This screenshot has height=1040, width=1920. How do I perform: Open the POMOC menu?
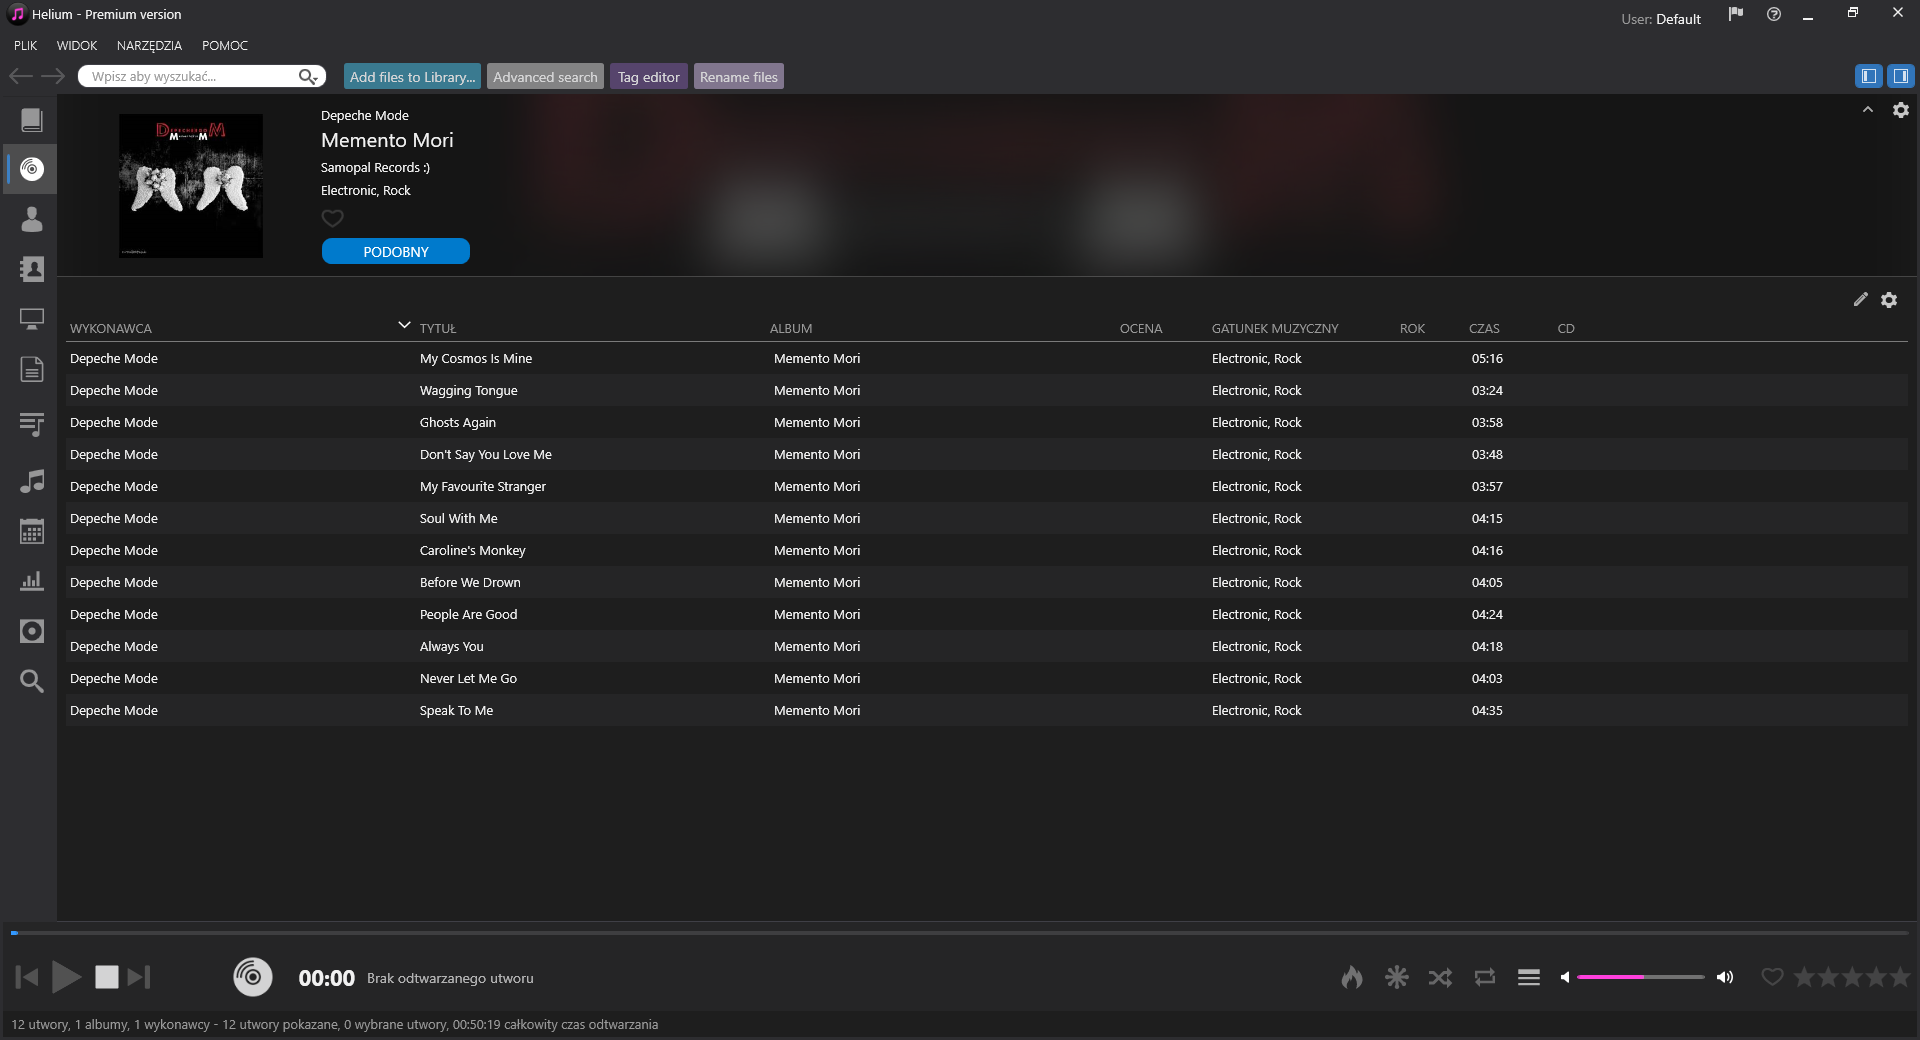[225, 45]
